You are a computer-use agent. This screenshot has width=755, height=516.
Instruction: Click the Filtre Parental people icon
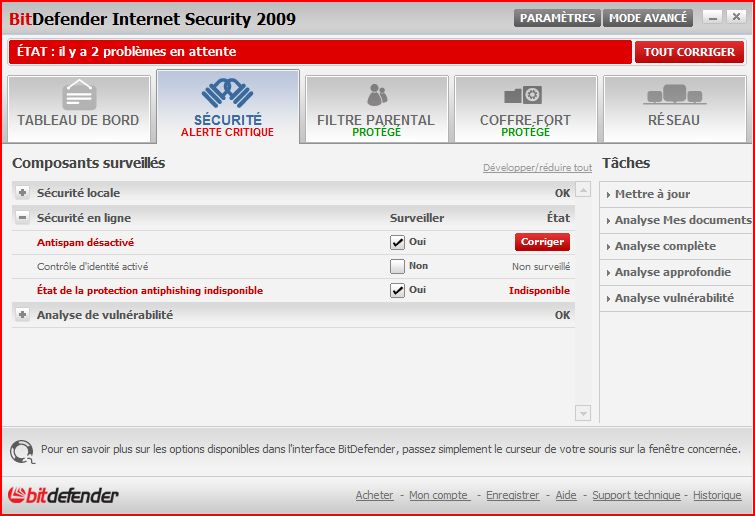pyautogui.click(x=377, y=95)
